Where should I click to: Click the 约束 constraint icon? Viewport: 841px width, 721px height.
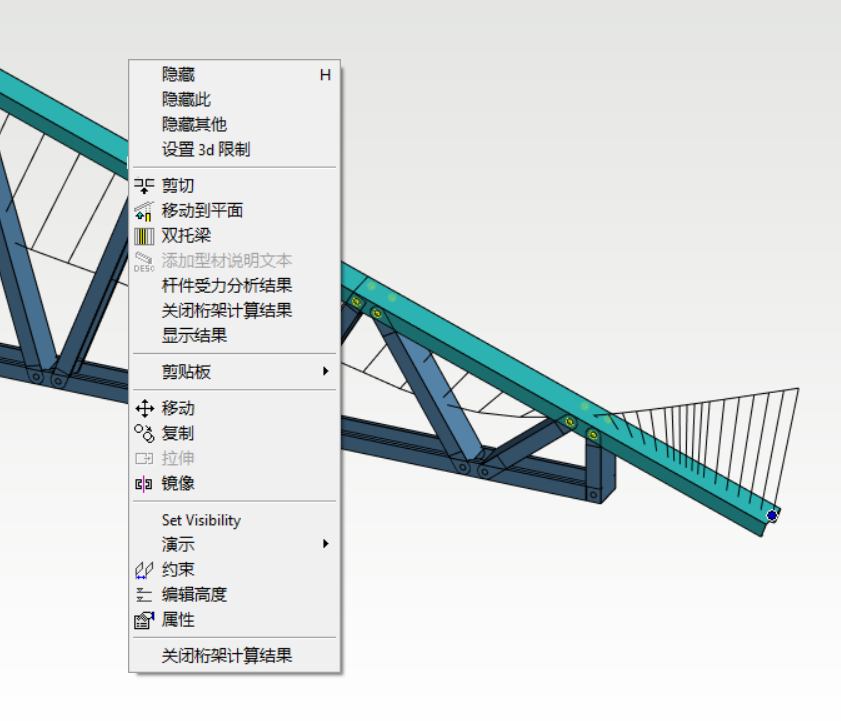pos(144,570)
